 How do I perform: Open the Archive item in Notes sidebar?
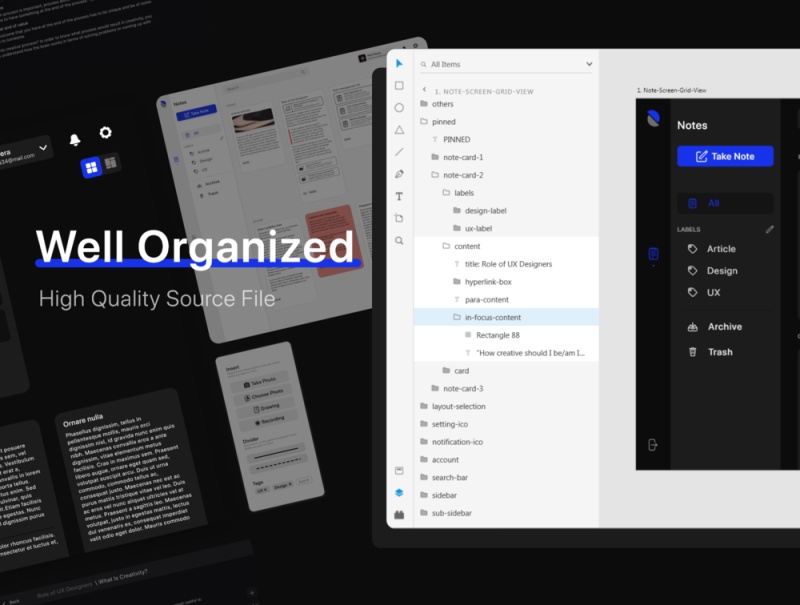point(724,327)
